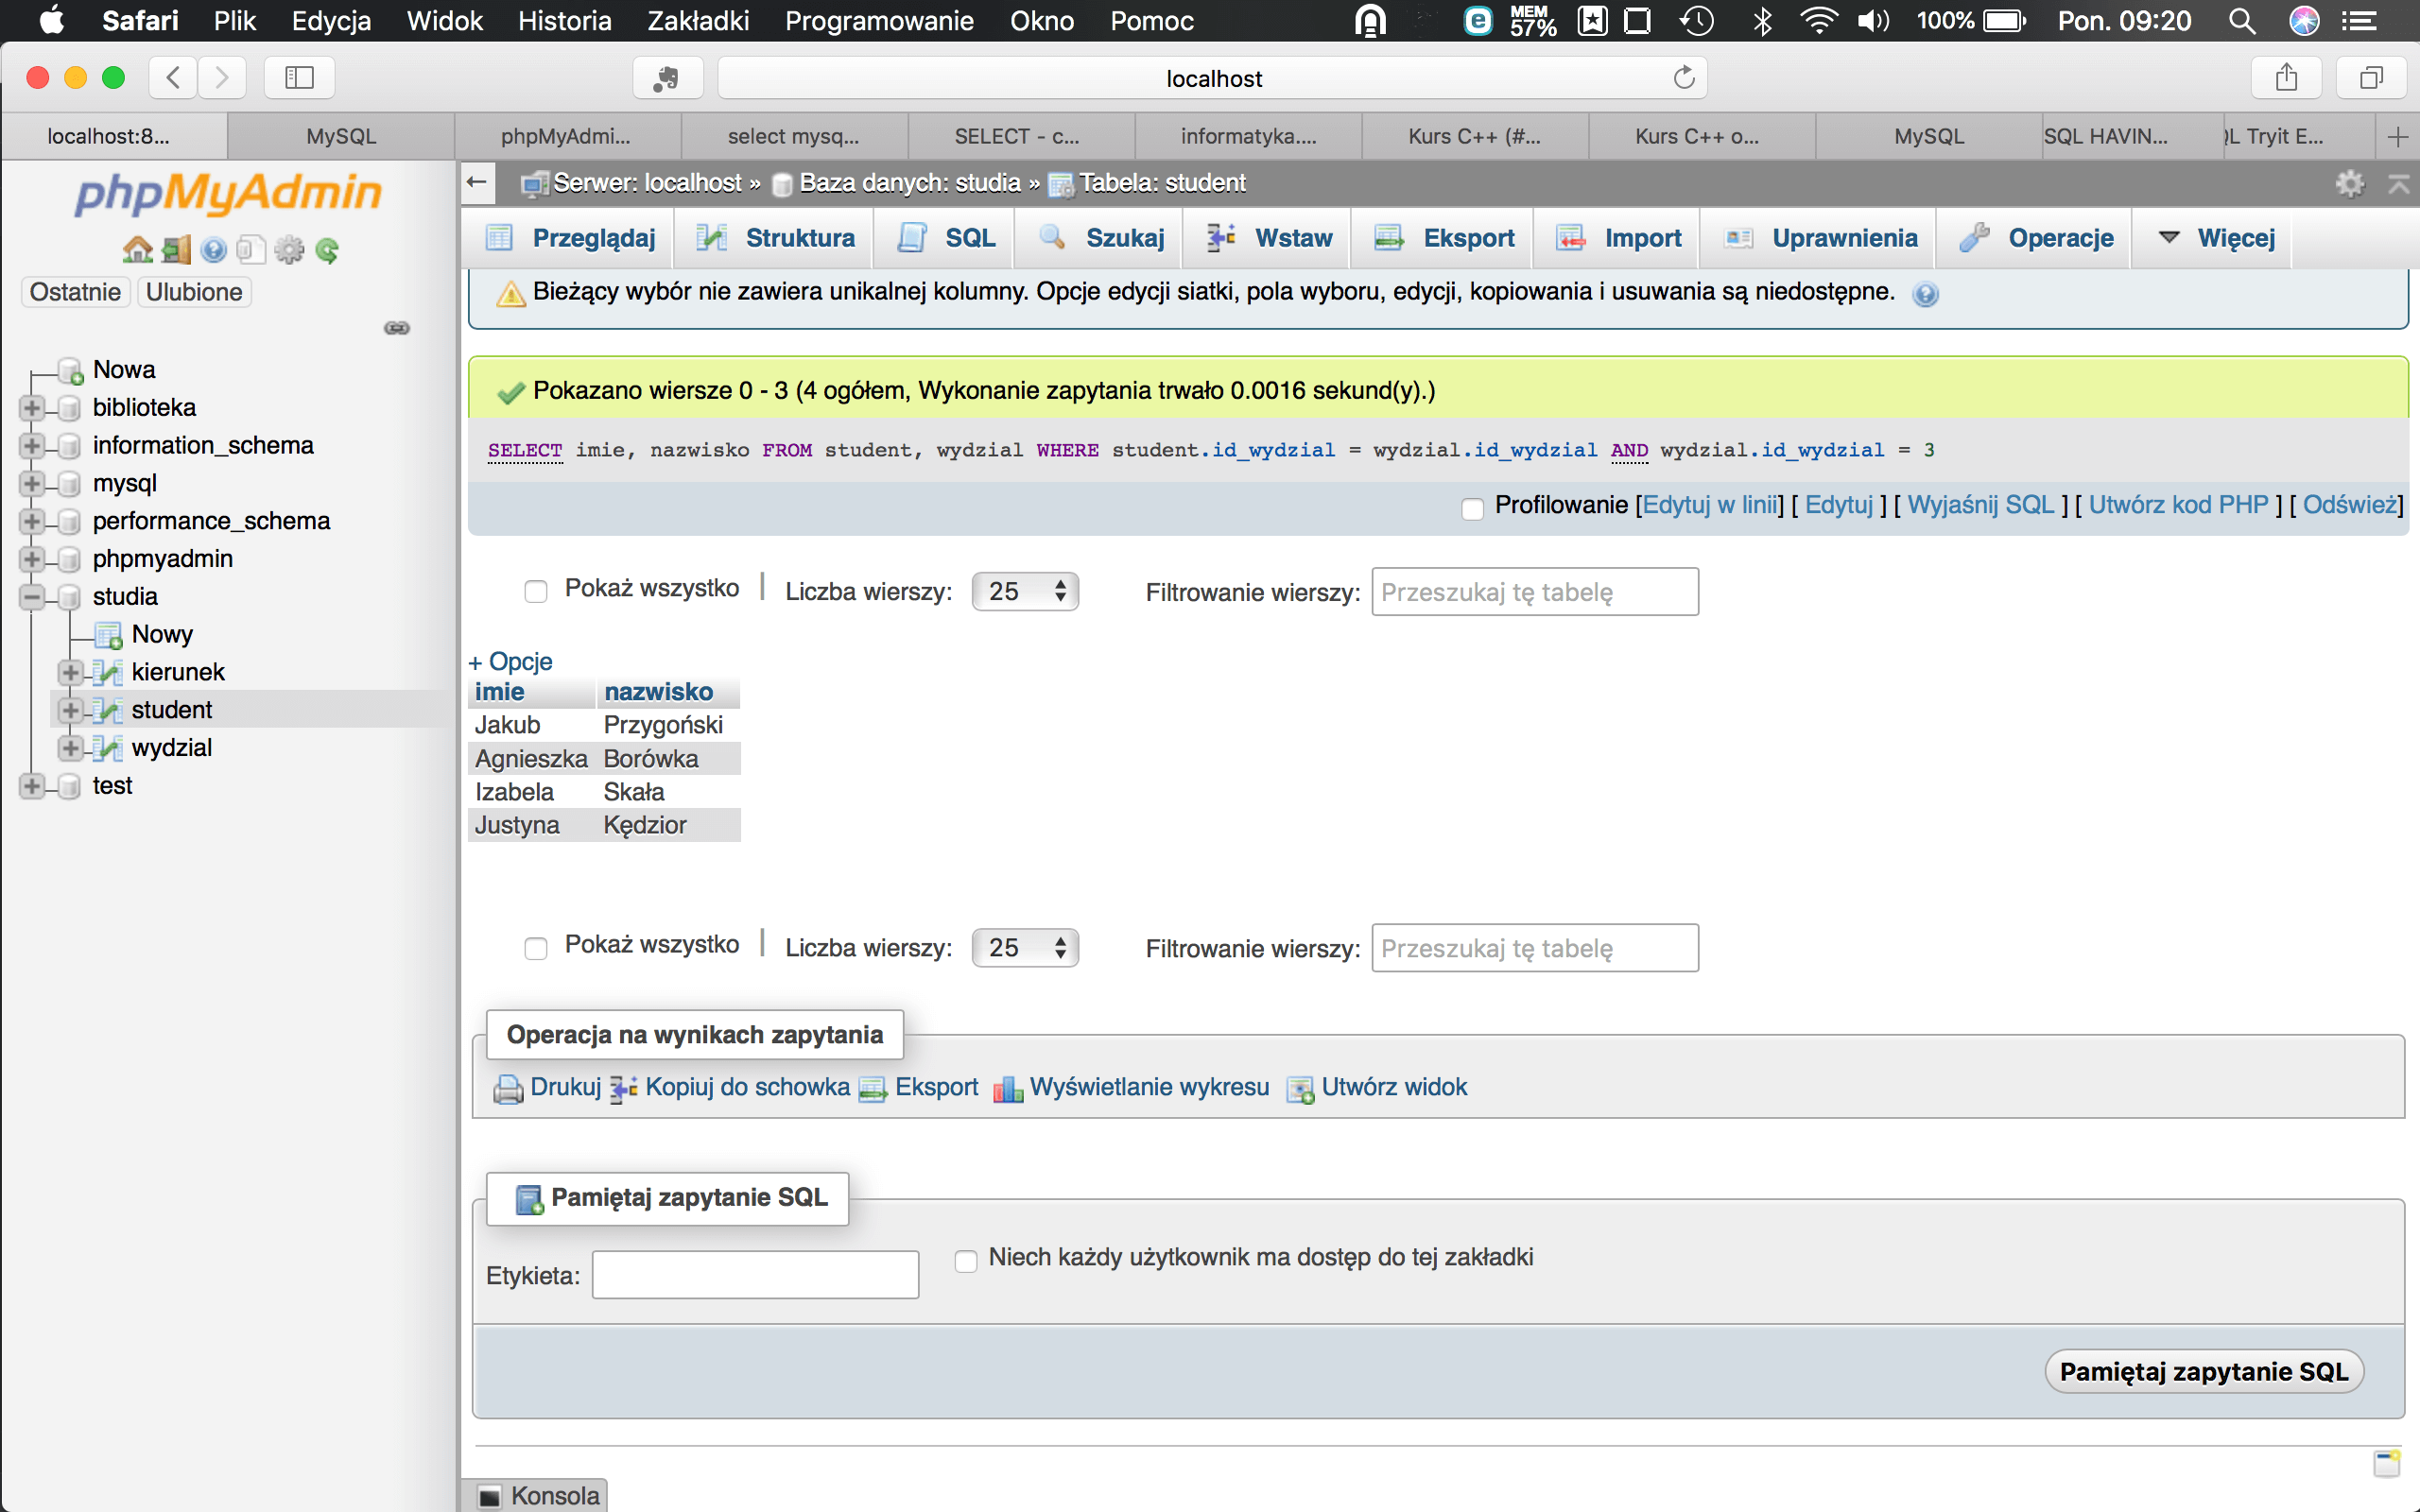This screenshot has height=1512, width=2420.
Task: Click the Eksport icon in query results operations
Action: coord(873,1088)
